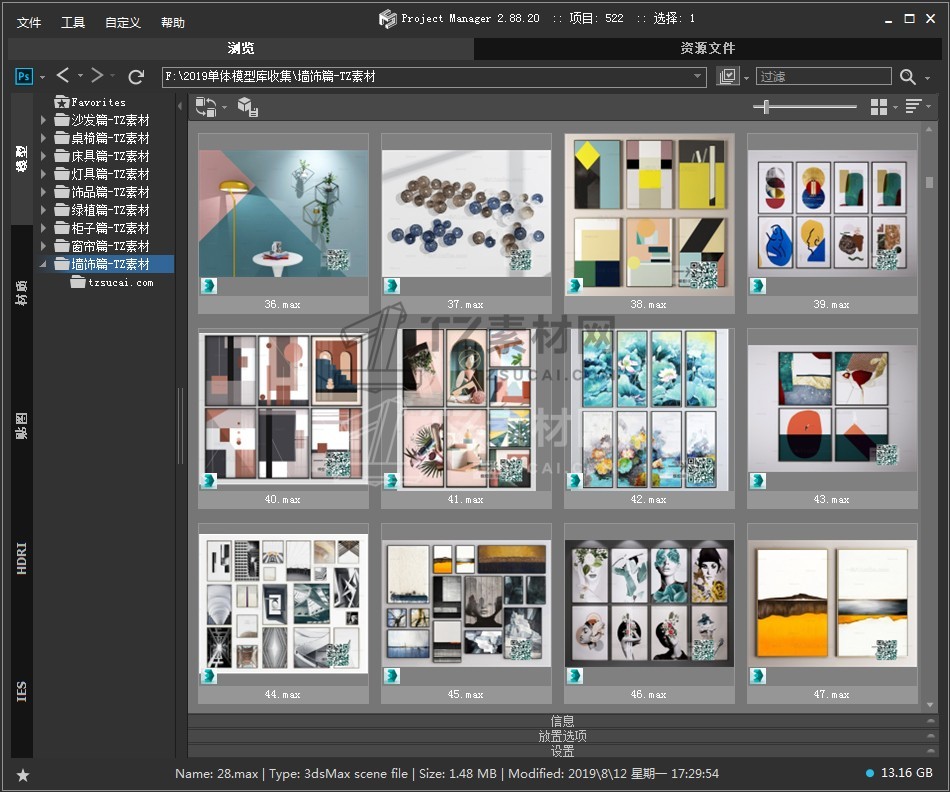Open the 工具 menu
The width and height of the screenshot is (950, 792).
click(x=73, y=23)
